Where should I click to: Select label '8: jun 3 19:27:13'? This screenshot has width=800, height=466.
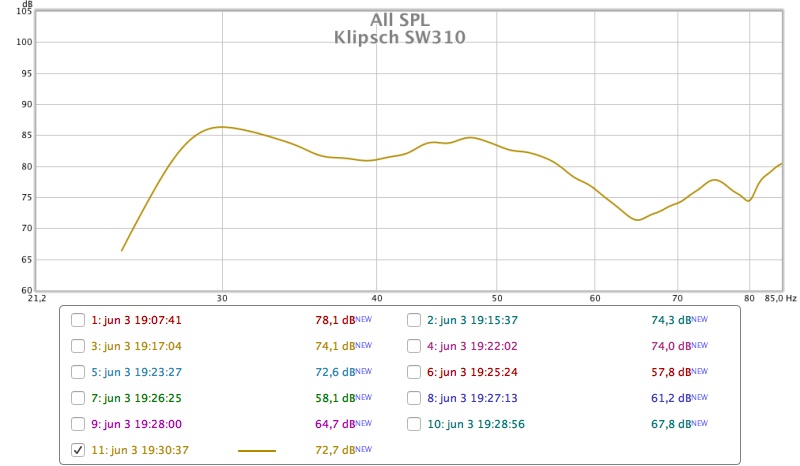(472, 398)
